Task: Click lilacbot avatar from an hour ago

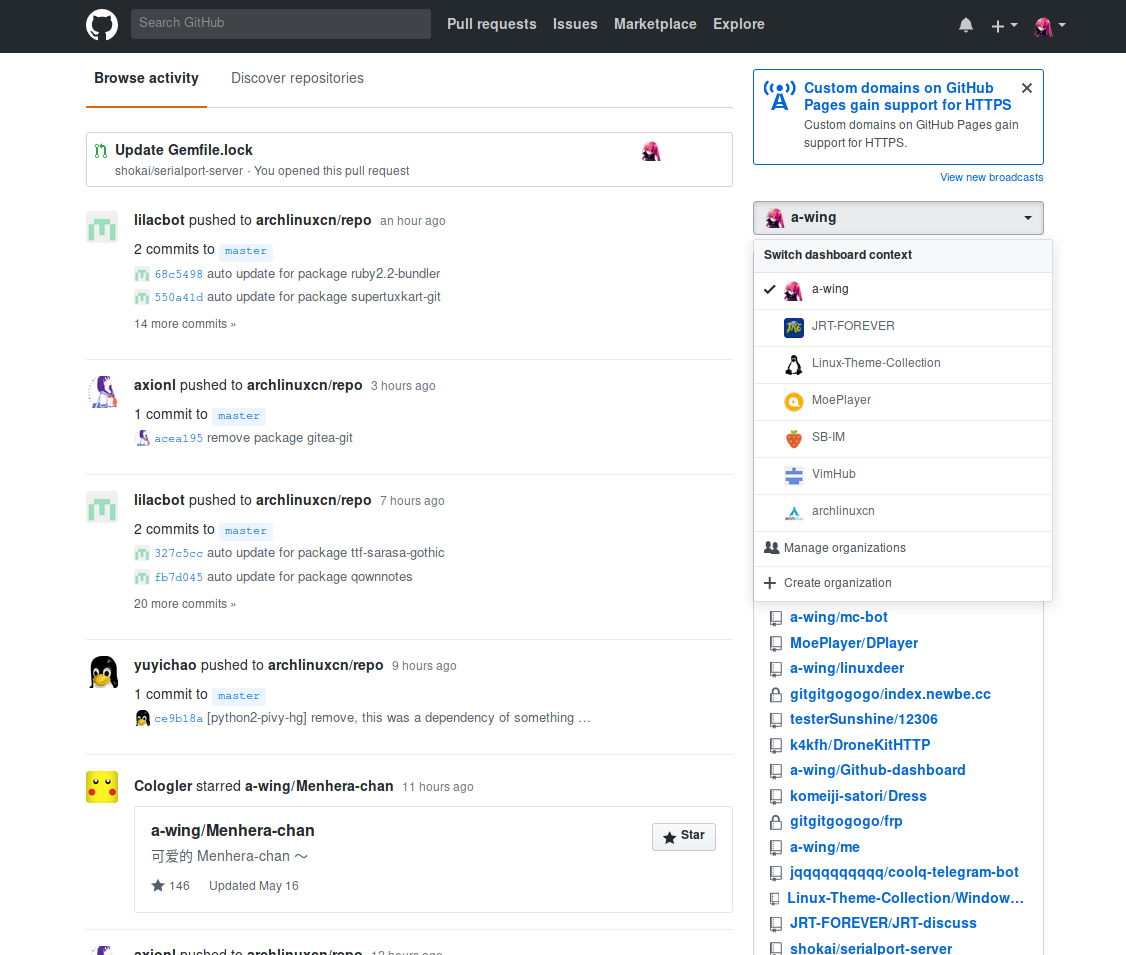Action: [102, 228]
